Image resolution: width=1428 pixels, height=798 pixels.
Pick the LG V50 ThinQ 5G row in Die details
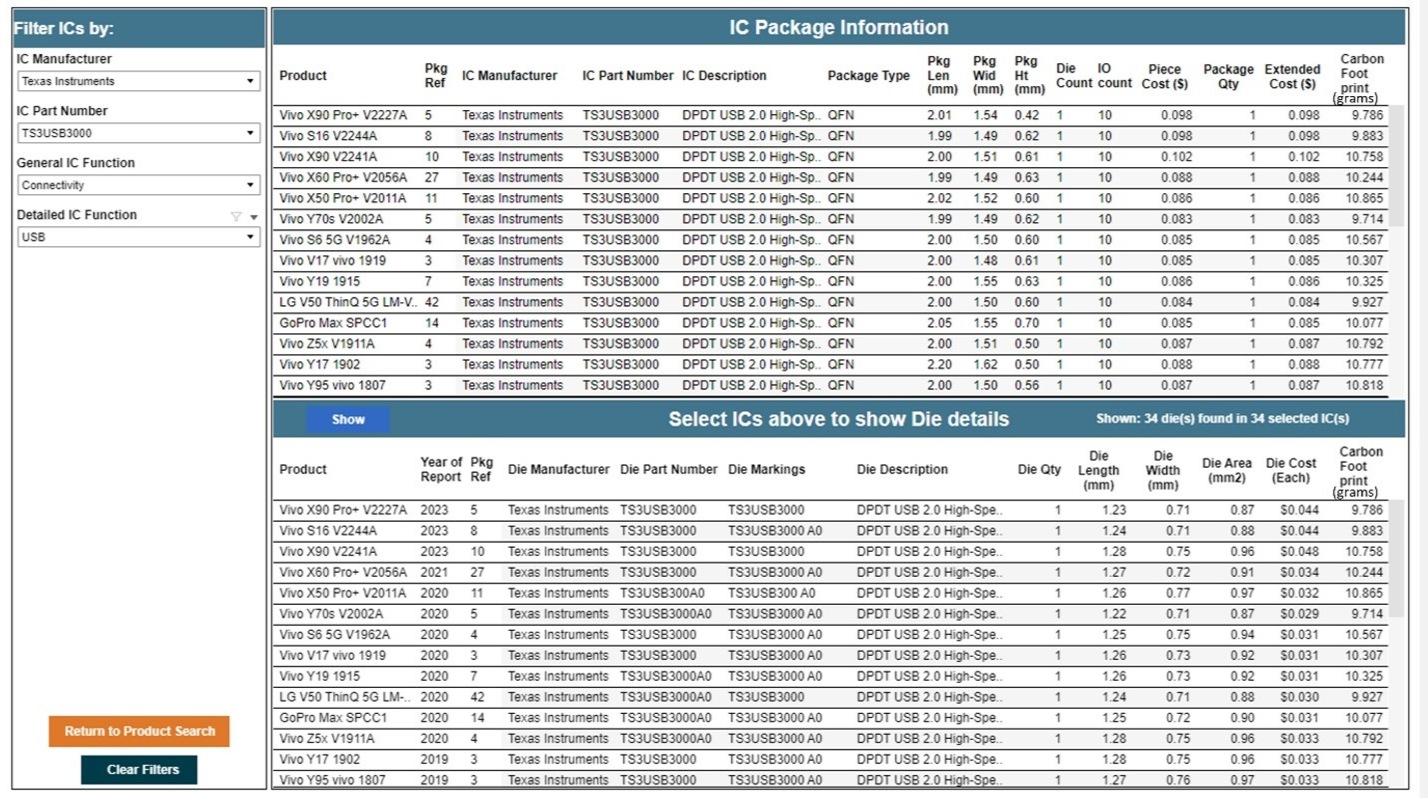click(344, 697)
